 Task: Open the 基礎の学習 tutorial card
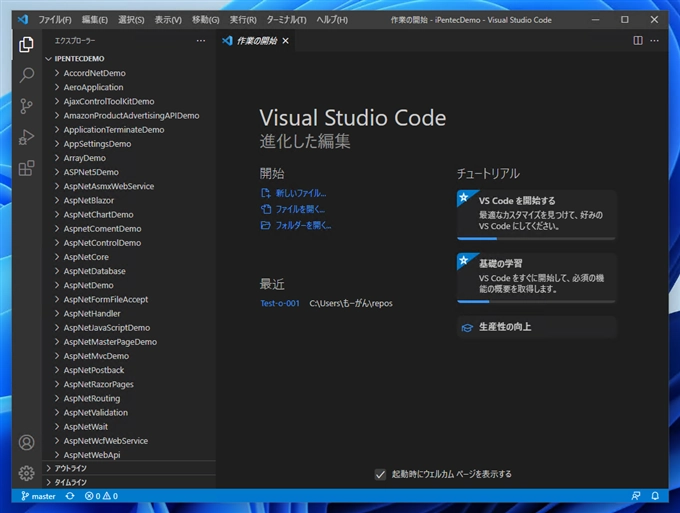click(536, 278)
